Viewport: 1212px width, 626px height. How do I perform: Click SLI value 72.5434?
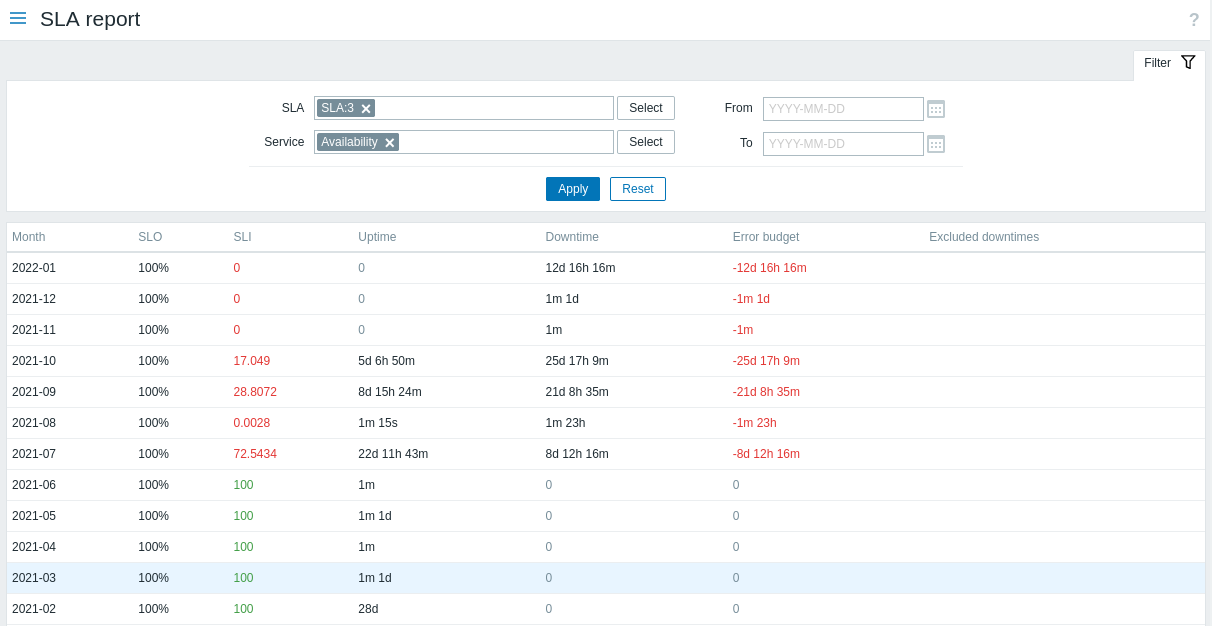(255, 454)
